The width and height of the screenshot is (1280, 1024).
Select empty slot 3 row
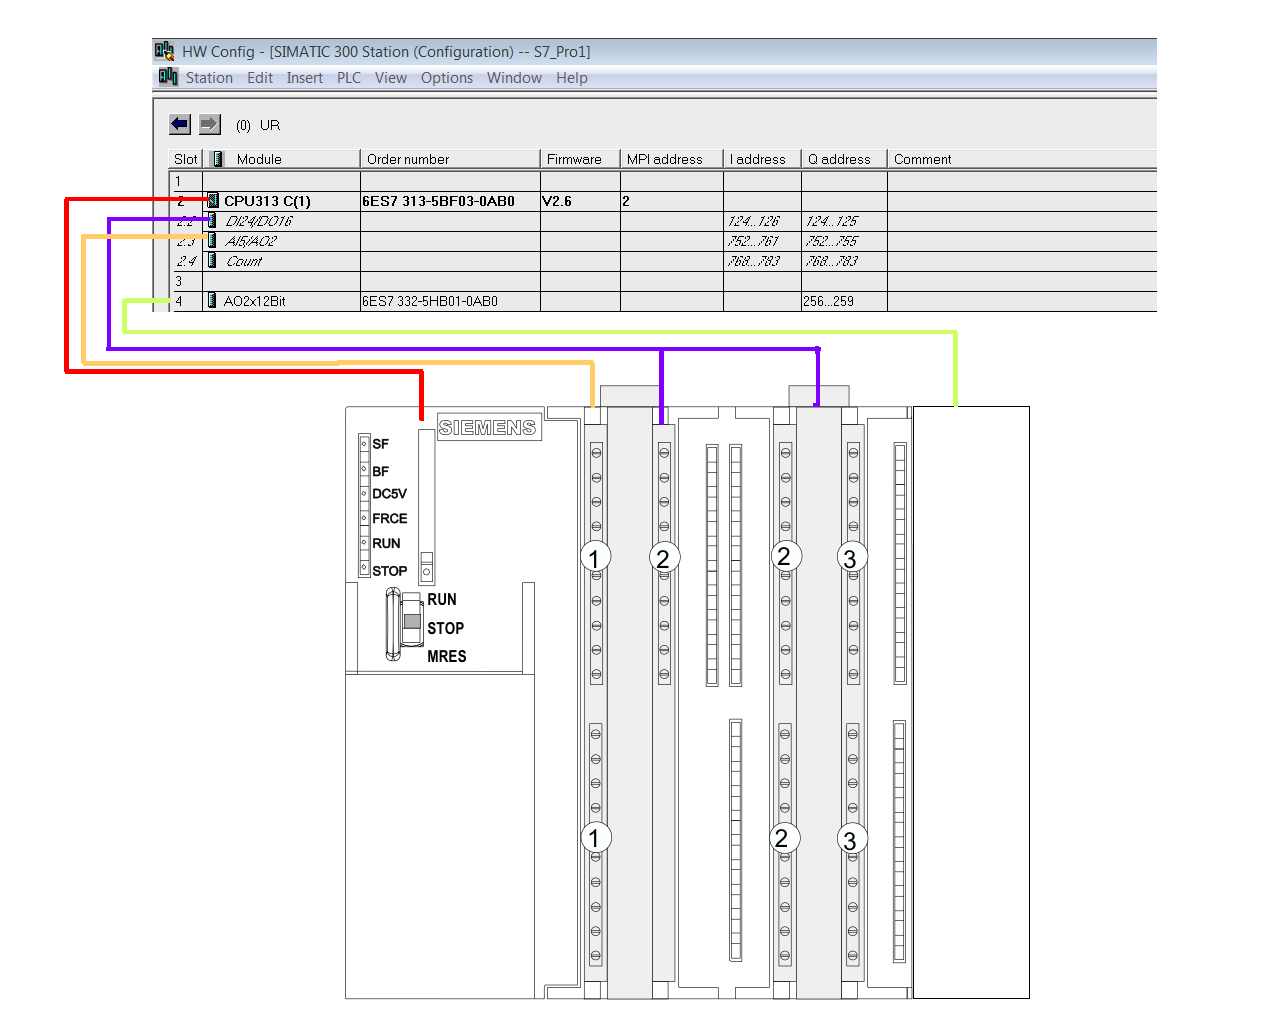click(x=663, y=281)
